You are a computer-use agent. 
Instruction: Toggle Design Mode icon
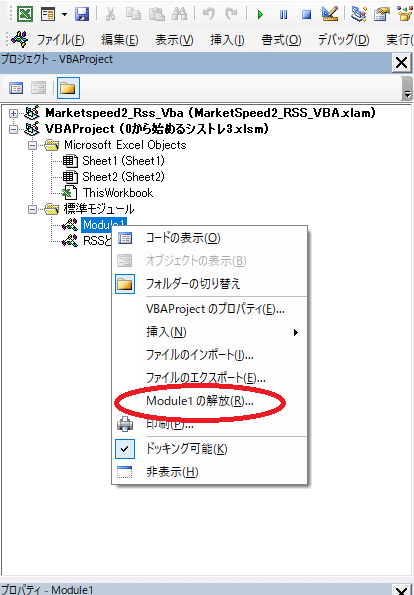(329, 14)
